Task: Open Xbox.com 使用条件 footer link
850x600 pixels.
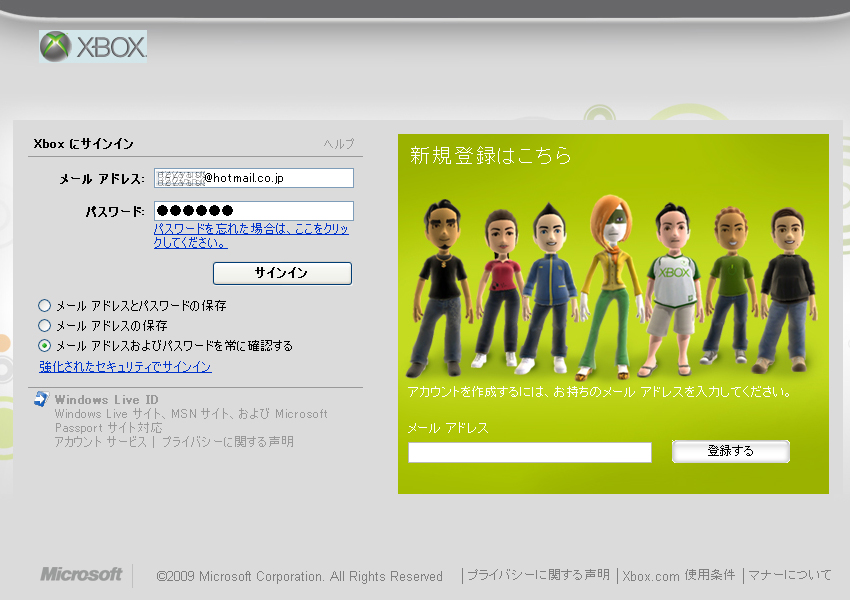Action: 679,575
